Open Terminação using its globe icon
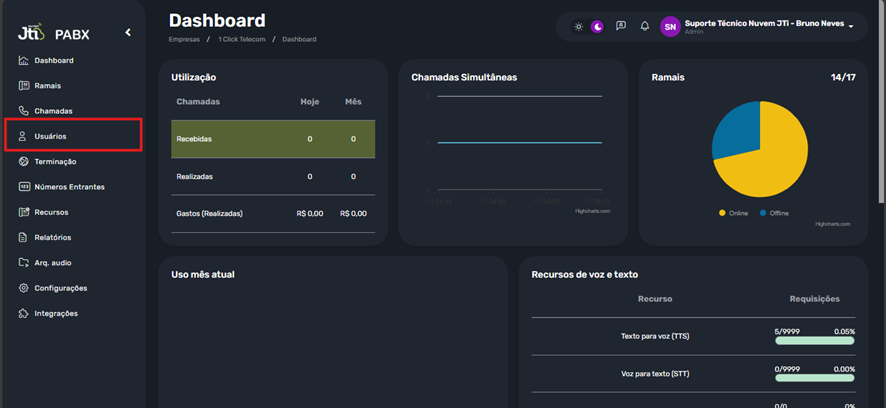 tap(24, 161)
